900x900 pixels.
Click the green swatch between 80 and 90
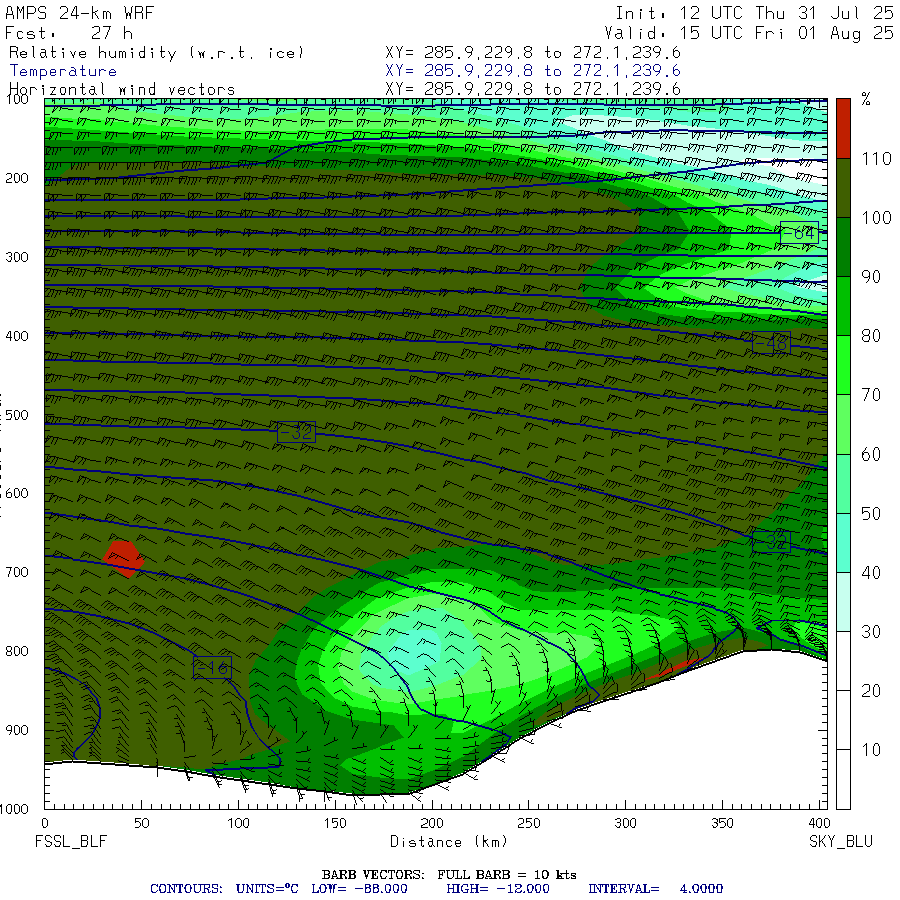pos(843,306)
